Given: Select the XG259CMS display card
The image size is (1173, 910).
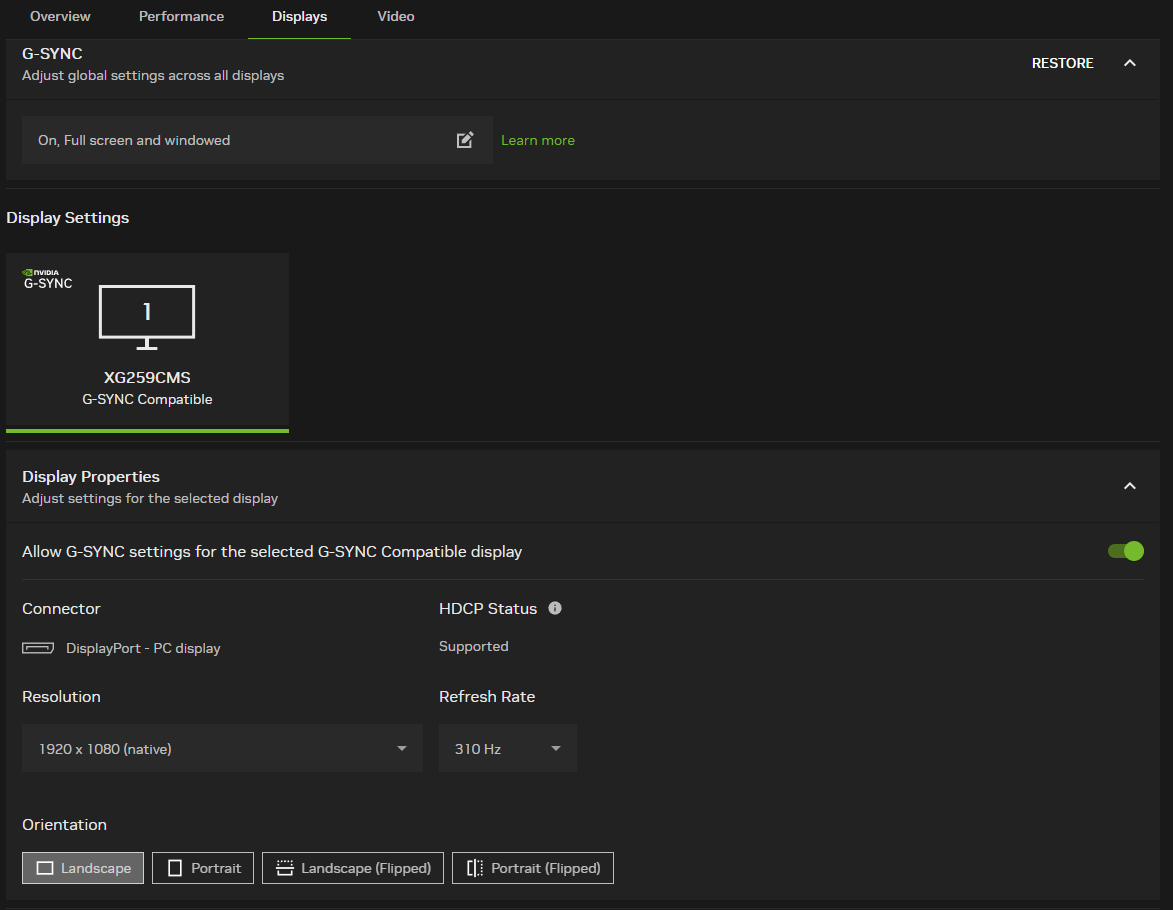Looking at the screenshot, I should click(x=147, y=342).
